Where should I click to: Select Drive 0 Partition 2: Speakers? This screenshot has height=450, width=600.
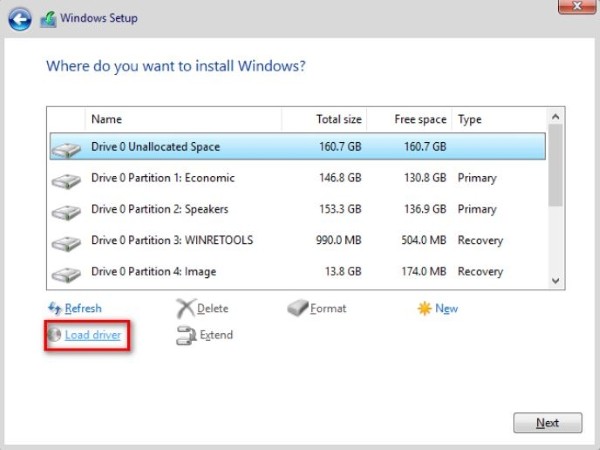click(160, 209)
